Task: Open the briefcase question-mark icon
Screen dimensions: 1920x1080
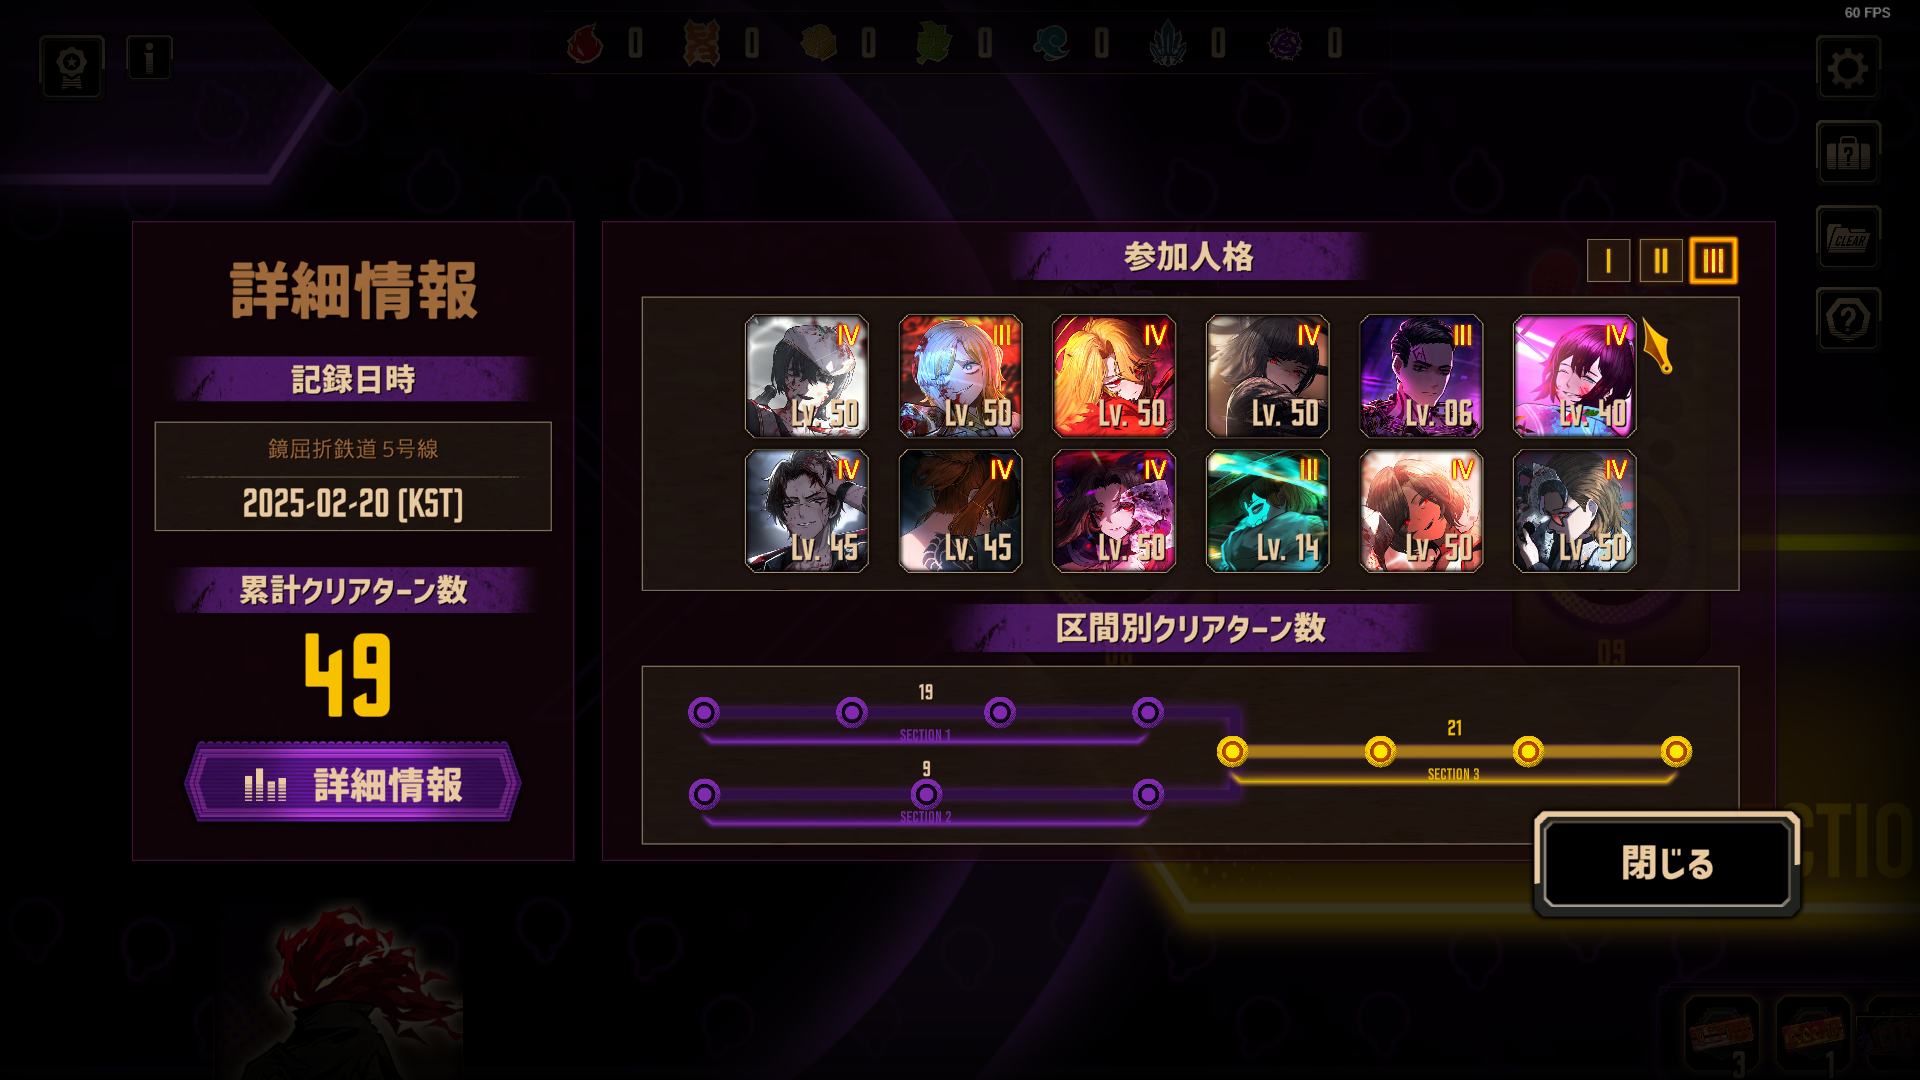Action: coord(1847,153)
